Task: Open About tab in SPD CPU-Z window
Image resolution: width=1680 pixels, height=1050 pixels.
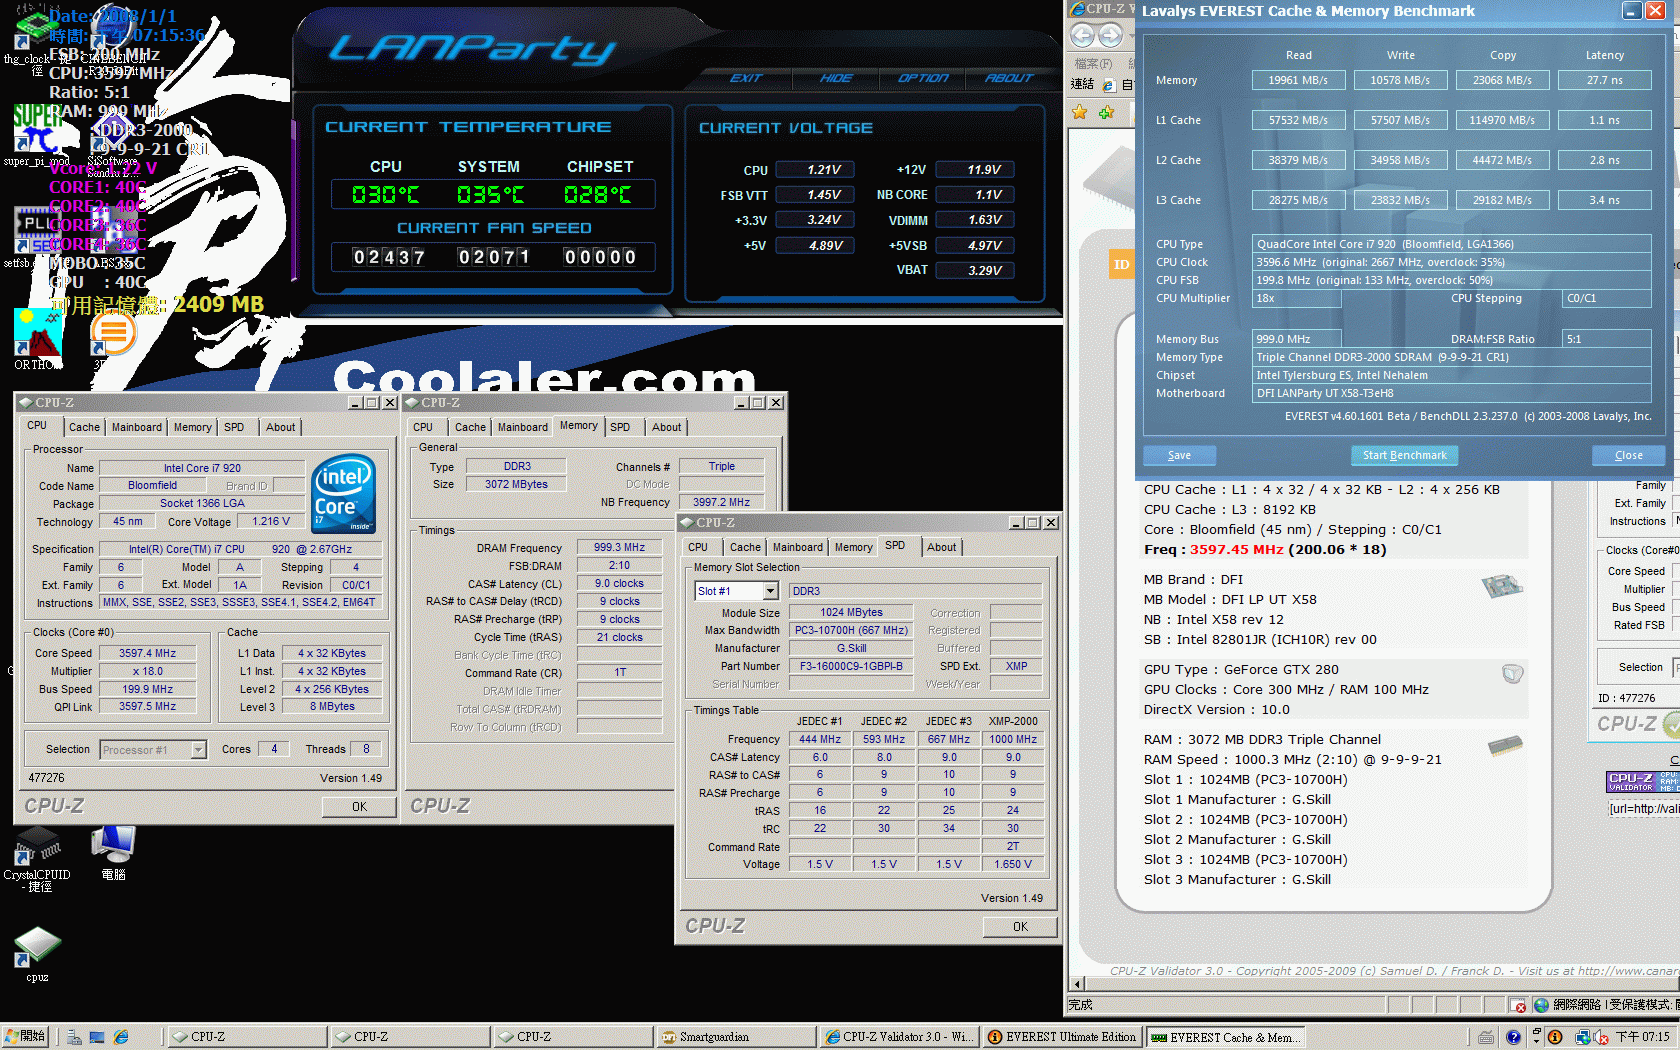Action: [941, 547]
